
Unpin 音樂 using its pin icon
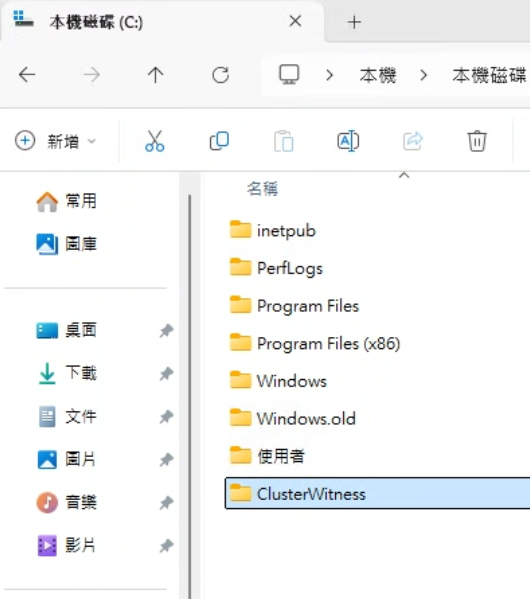click(166, 503)
